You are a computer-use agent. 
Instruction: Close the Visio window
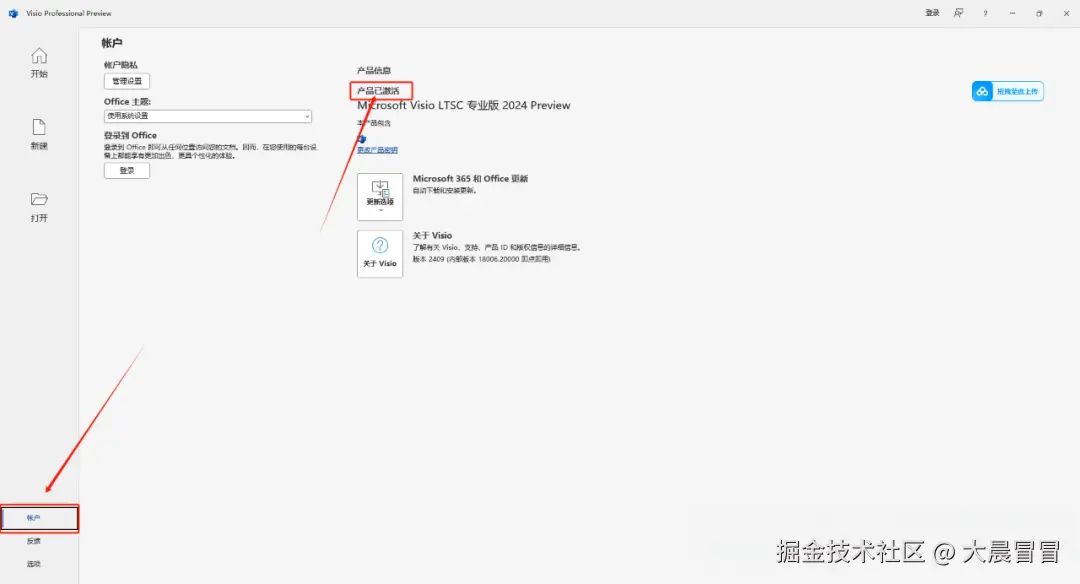click(x=1066, y=13)
